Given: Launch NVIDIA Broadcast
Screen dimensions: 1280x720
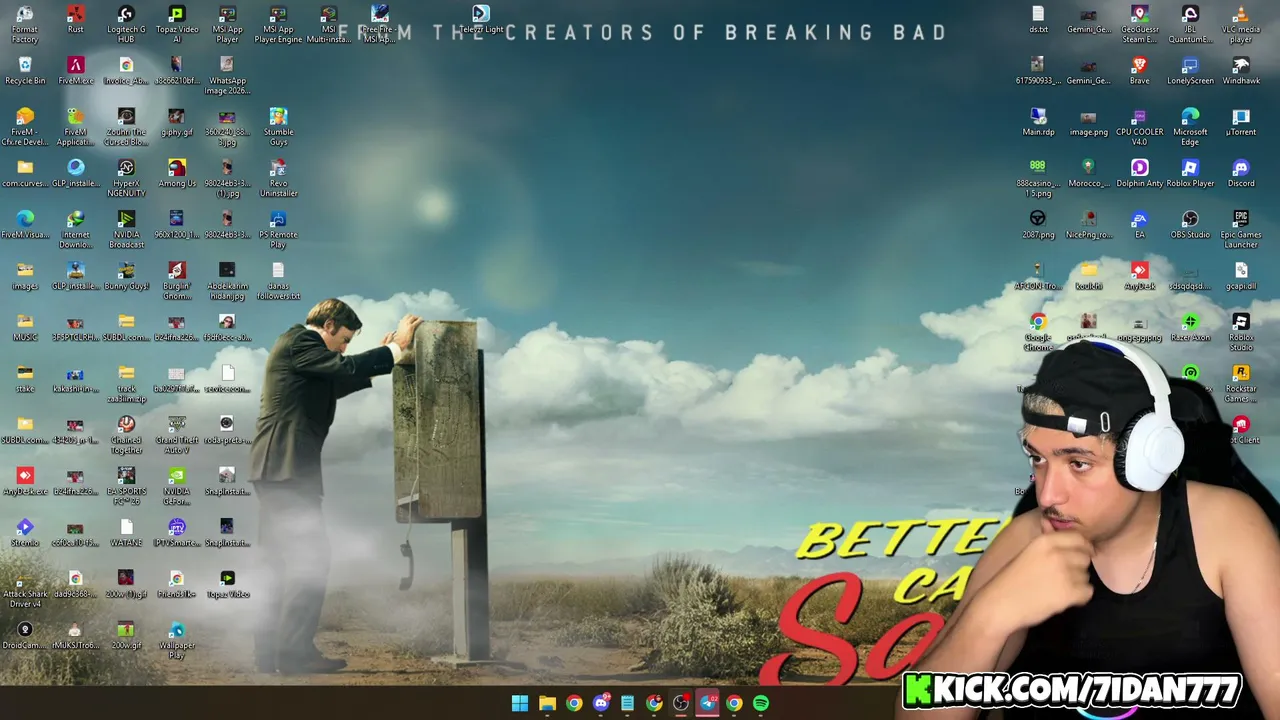Looking at the screenshot, I should tap(126, 229).
